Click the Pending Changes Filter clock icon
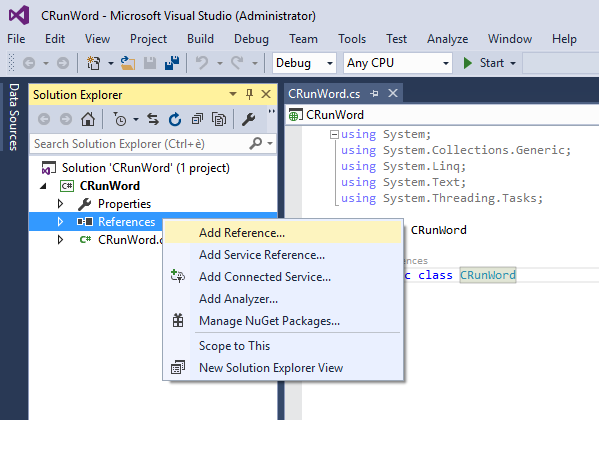 coord(120,120)
